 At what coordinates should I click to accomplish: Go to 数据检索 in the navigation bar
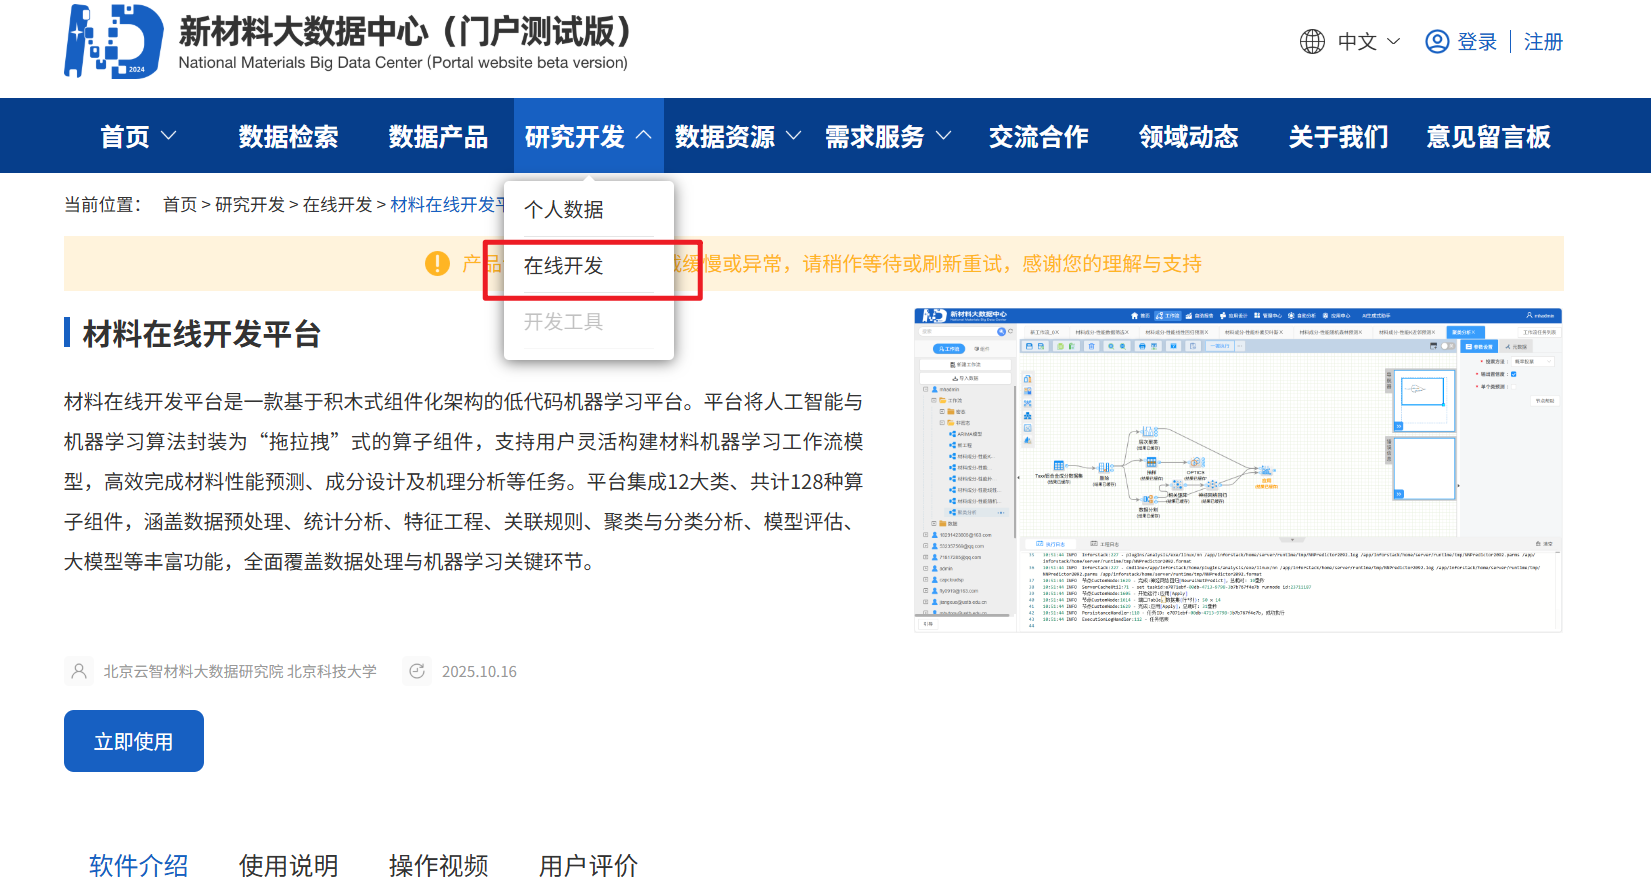tap(288, 136)
